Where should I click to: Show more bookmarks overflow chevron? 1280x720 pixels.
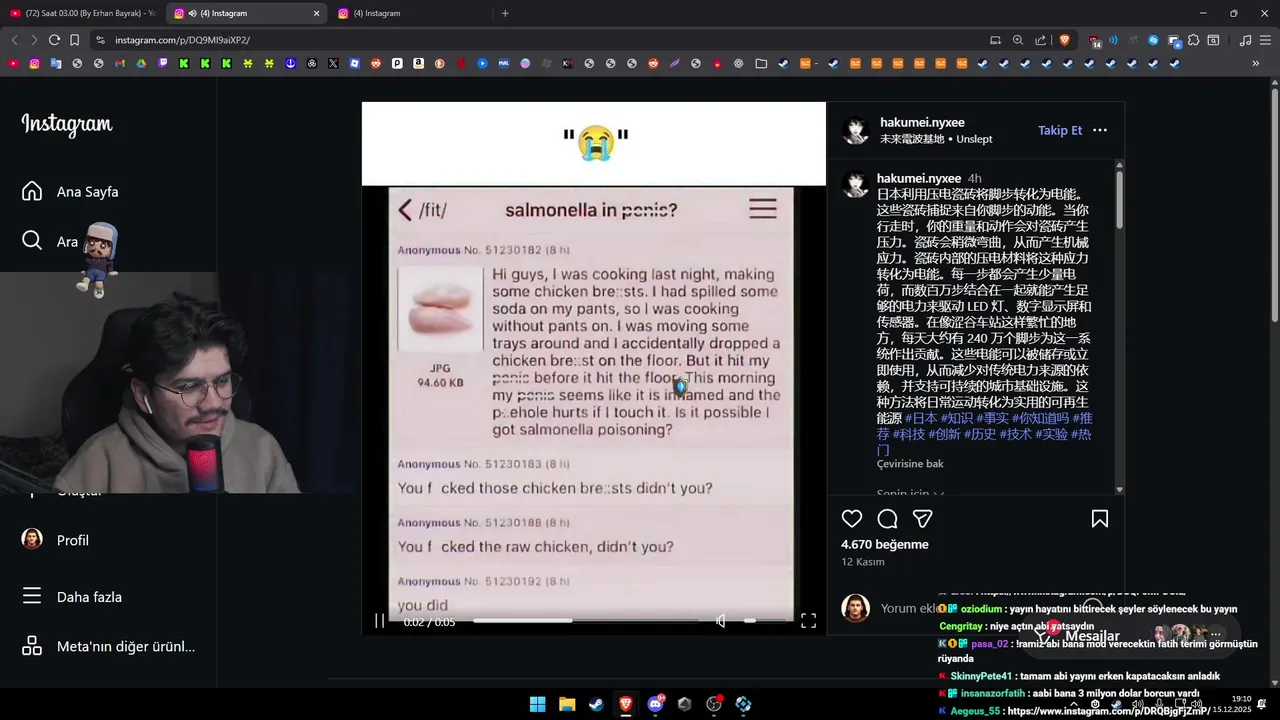point(1256,63)
